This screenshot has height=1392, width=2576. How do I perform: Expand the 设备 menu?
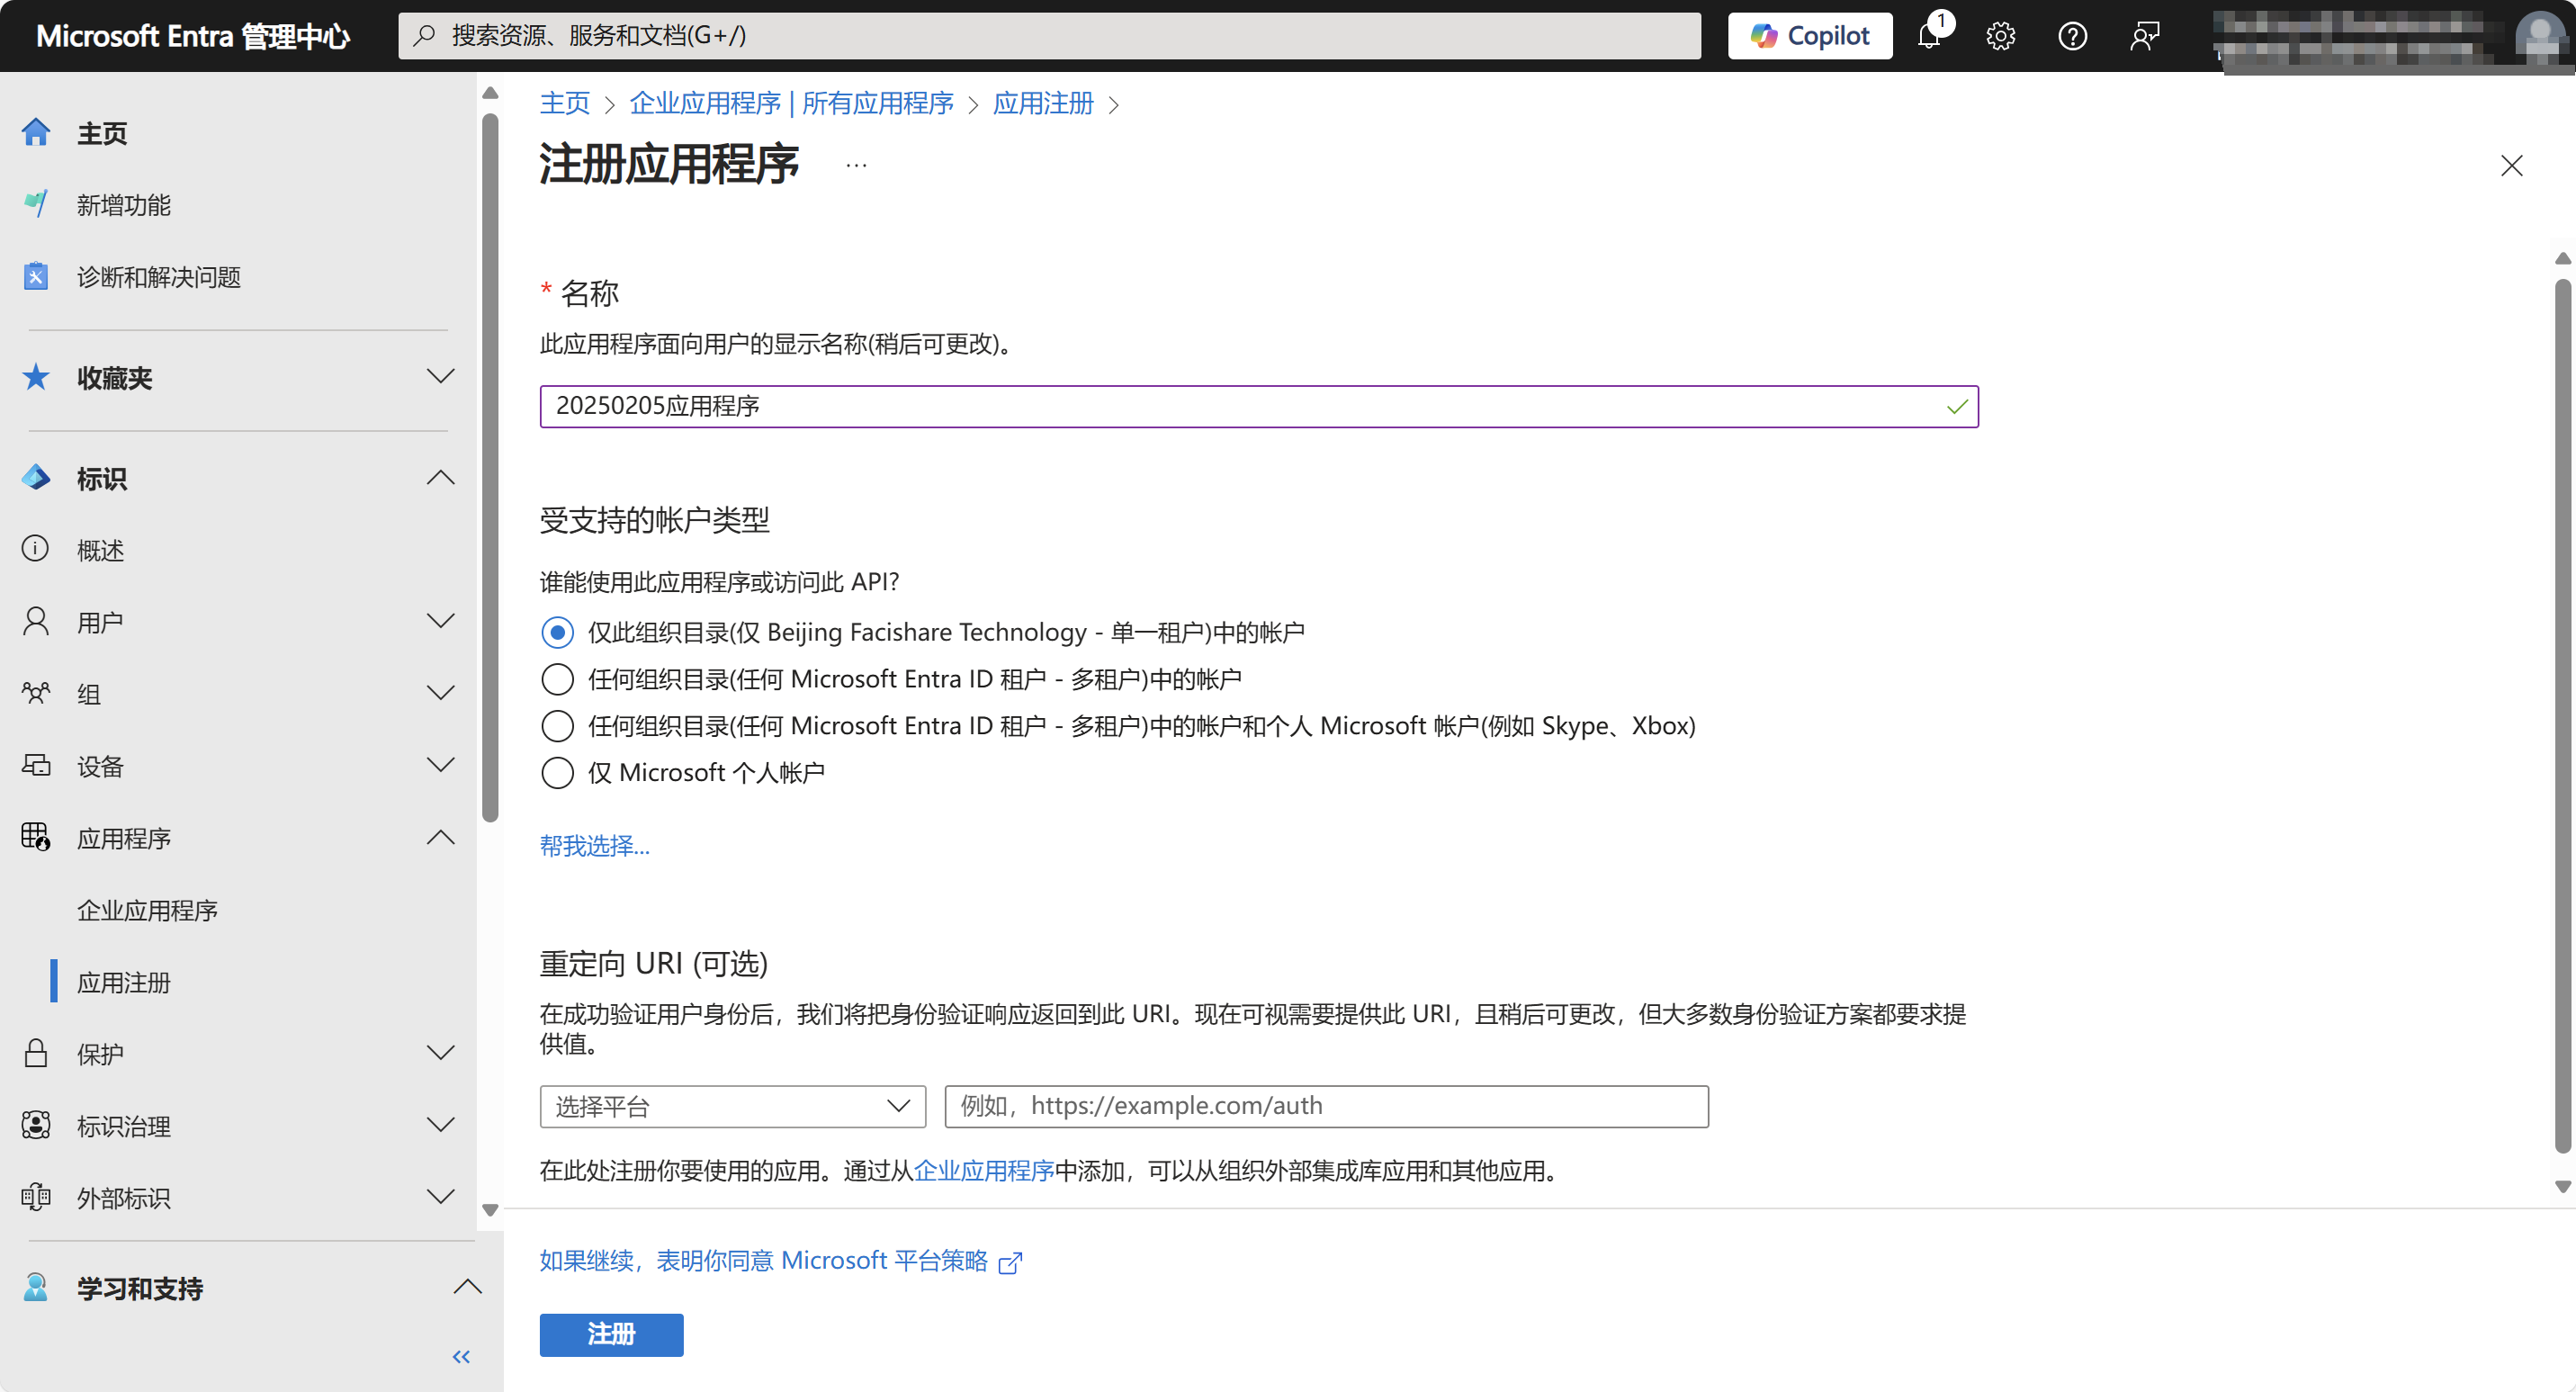coord(440,765)
